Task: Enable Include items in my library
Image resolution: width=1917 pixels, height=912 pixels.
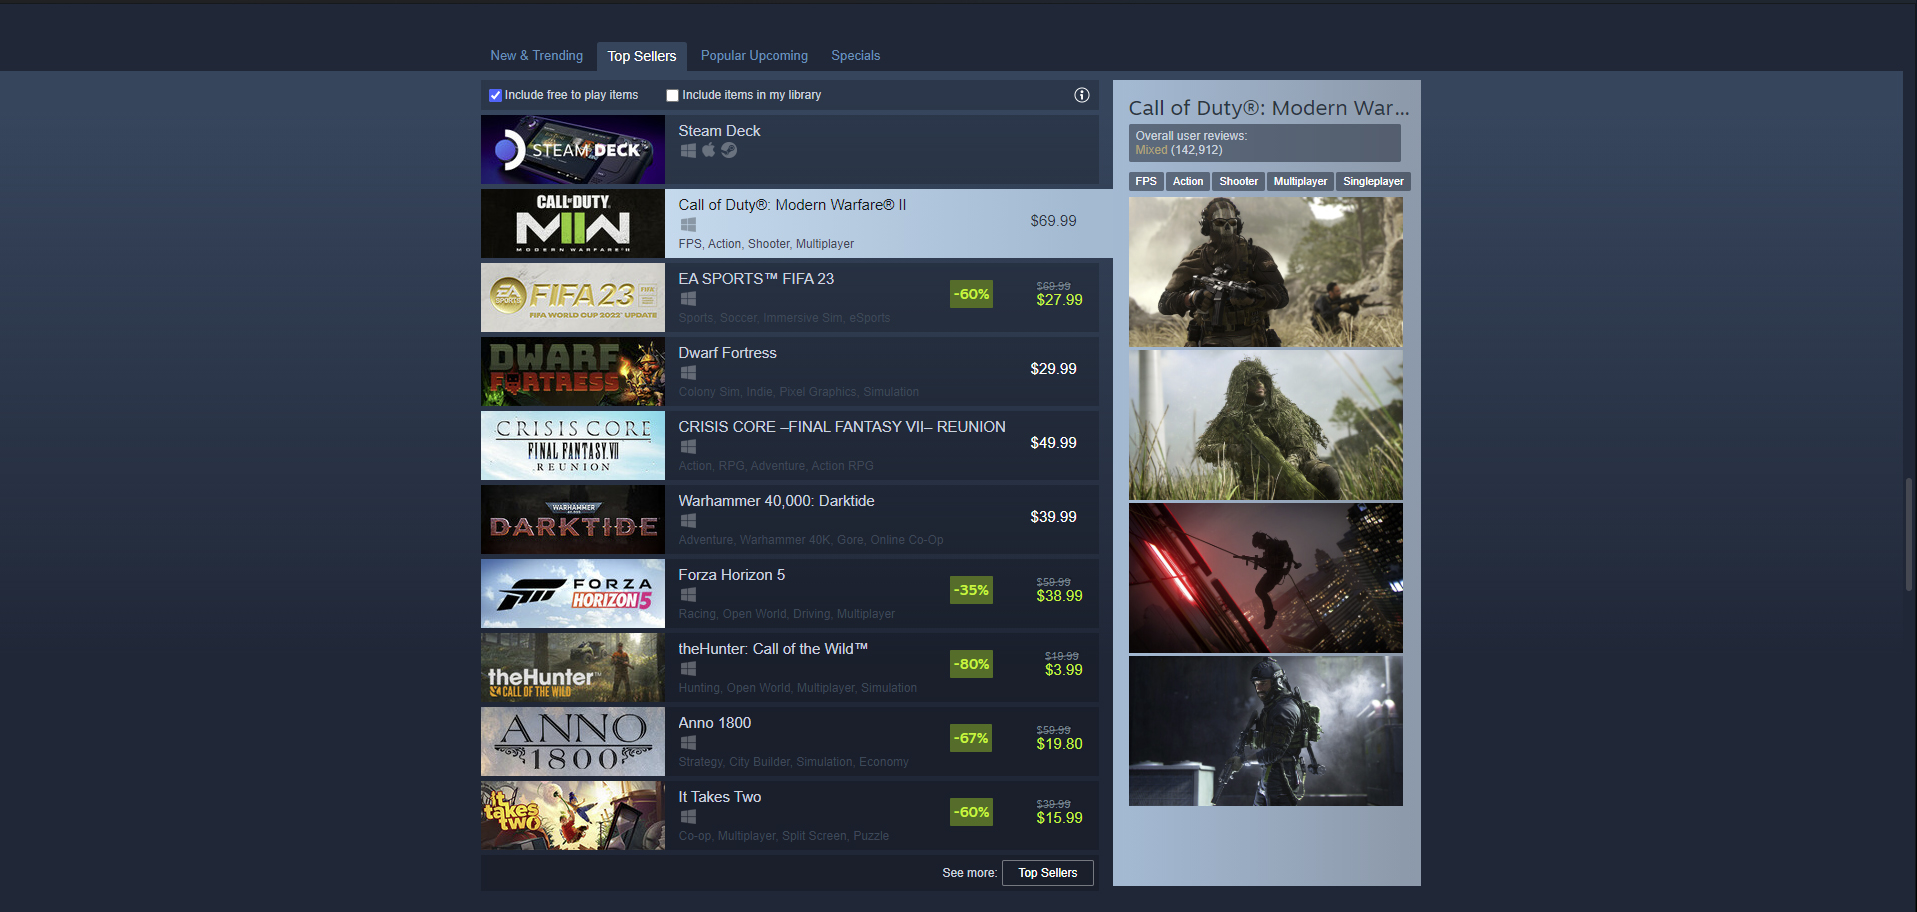Action: (x=672, y=95)
